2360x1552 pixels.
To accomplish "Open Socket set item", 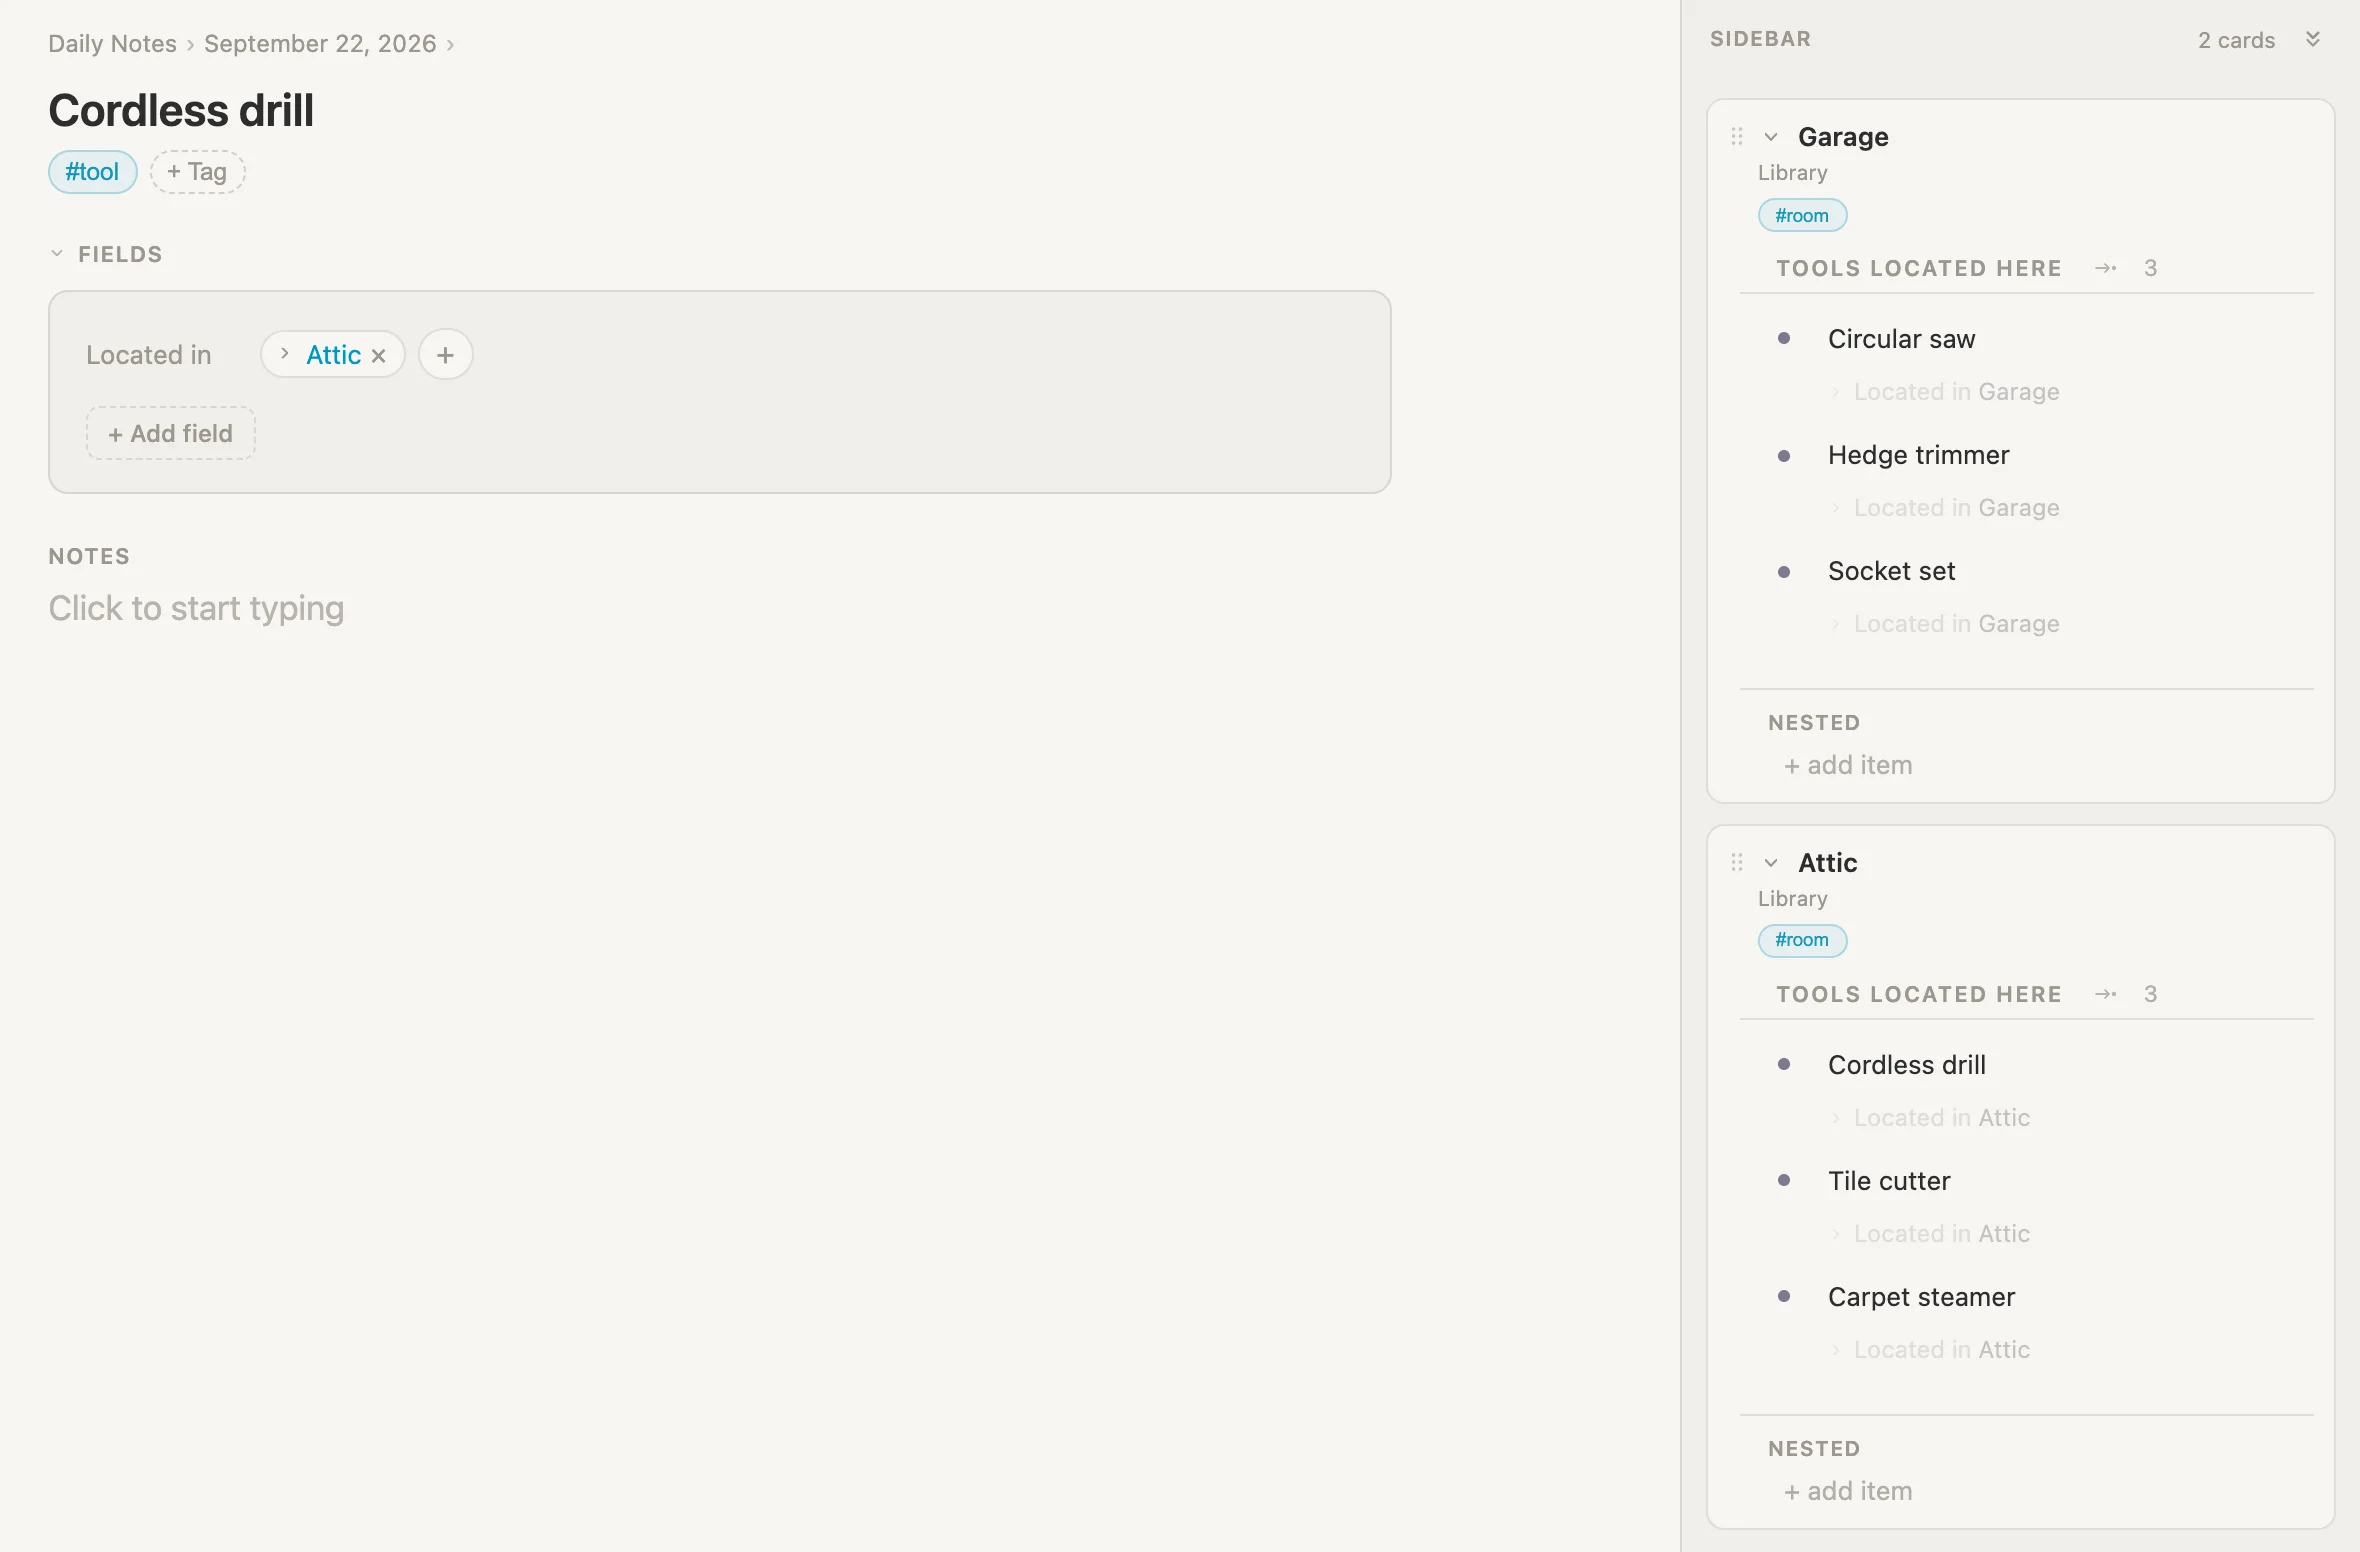I will pos(1891,571).
